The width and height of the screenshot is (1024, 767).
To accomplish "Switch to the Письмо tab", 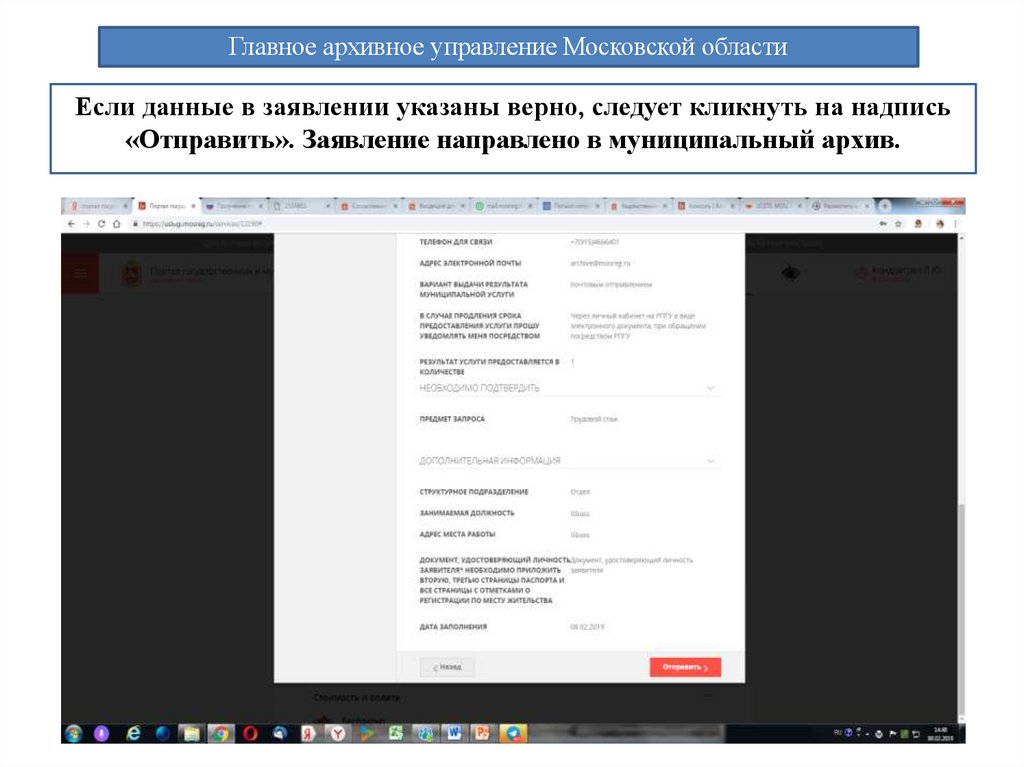I will coord(571,206).
